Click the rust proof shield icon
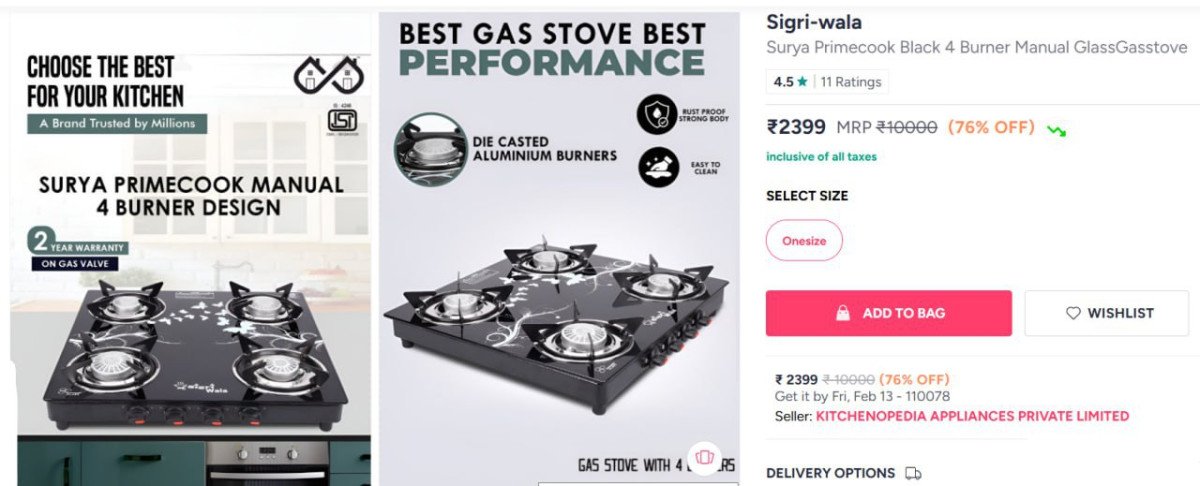The height and width of the screenshot is (486, 1200). coord(657,115)
